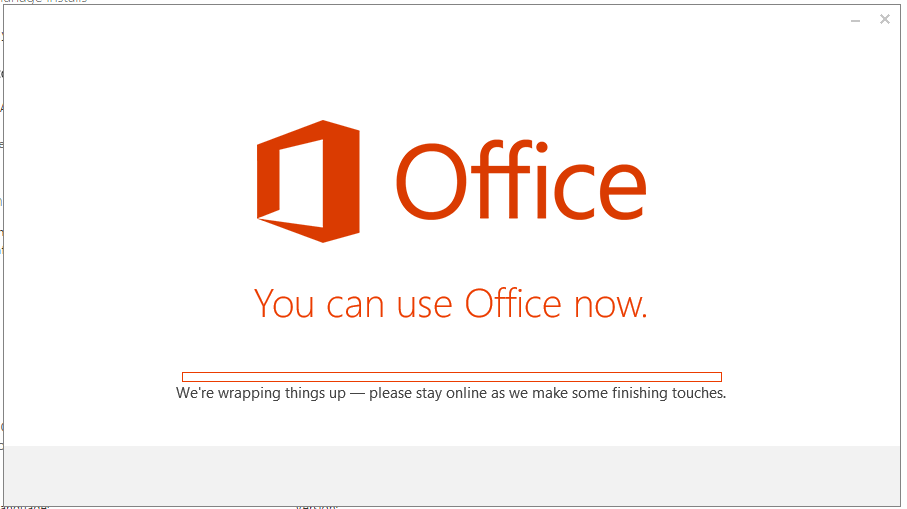
Task: Select the "You can use Office now." heading
Action: (451, 303)
